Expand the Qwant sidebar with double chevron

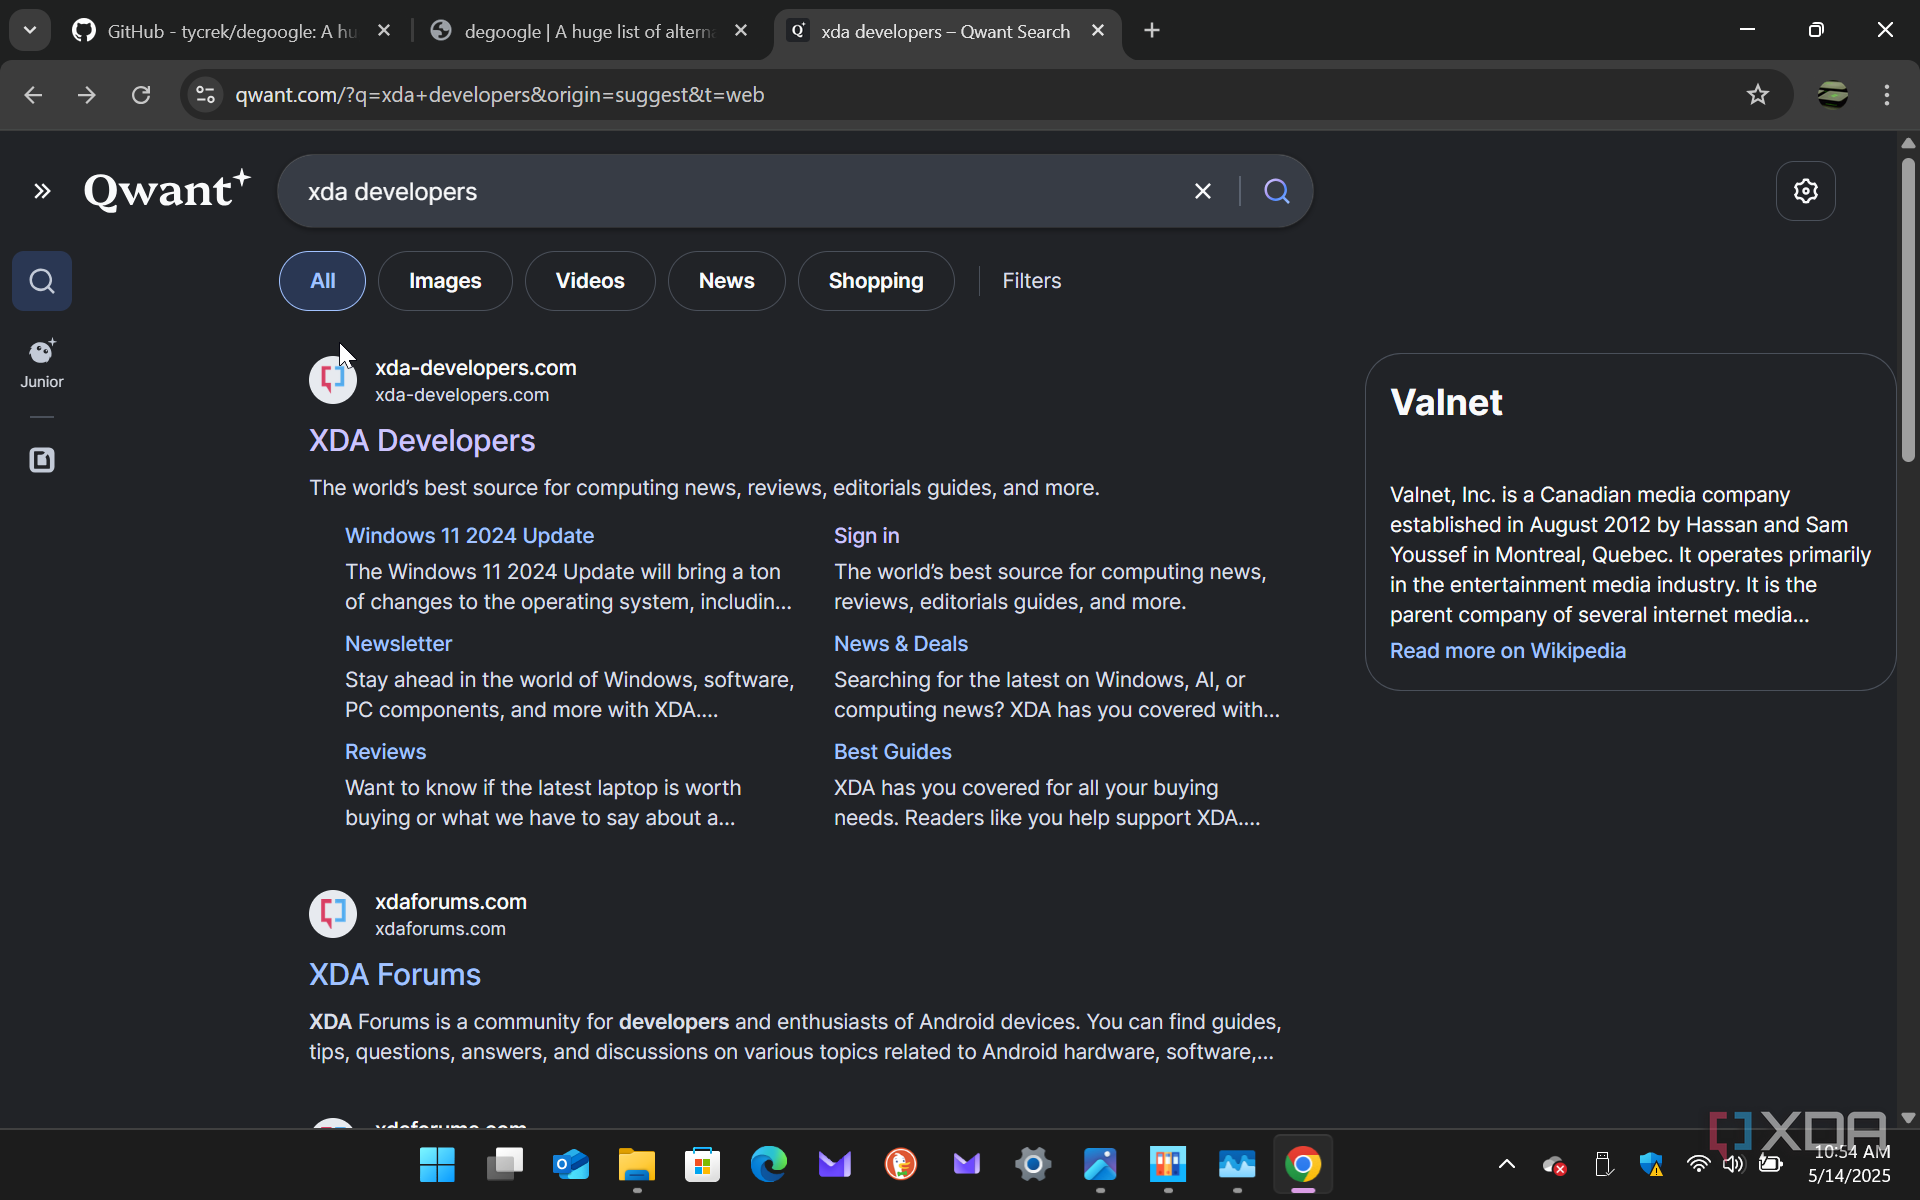tap(42, 191)
